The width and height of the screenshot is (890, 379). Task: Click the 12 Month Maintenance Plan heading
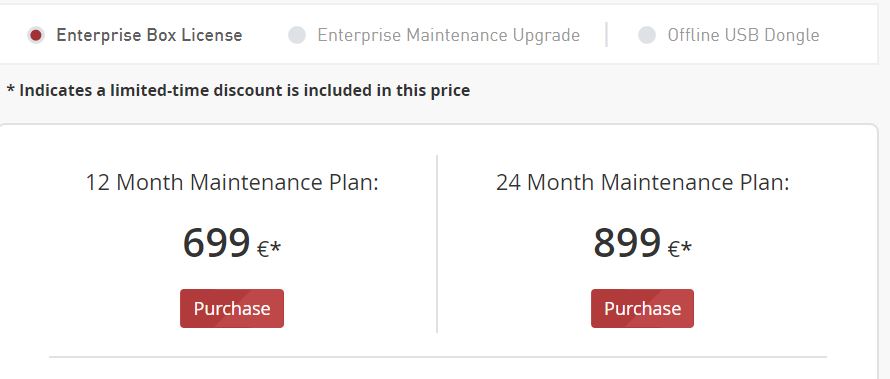coord(232,183)
